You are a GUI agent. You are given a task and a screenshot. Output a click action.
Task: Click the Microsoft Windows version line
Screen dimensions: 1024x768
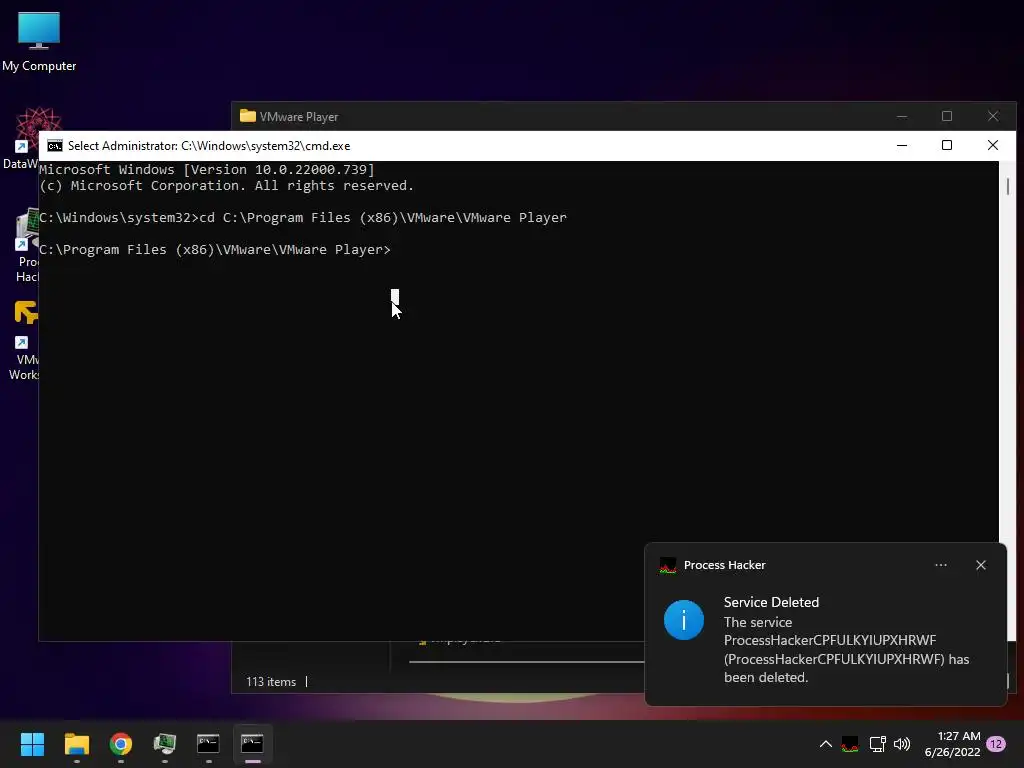click(x=207, y=170)
